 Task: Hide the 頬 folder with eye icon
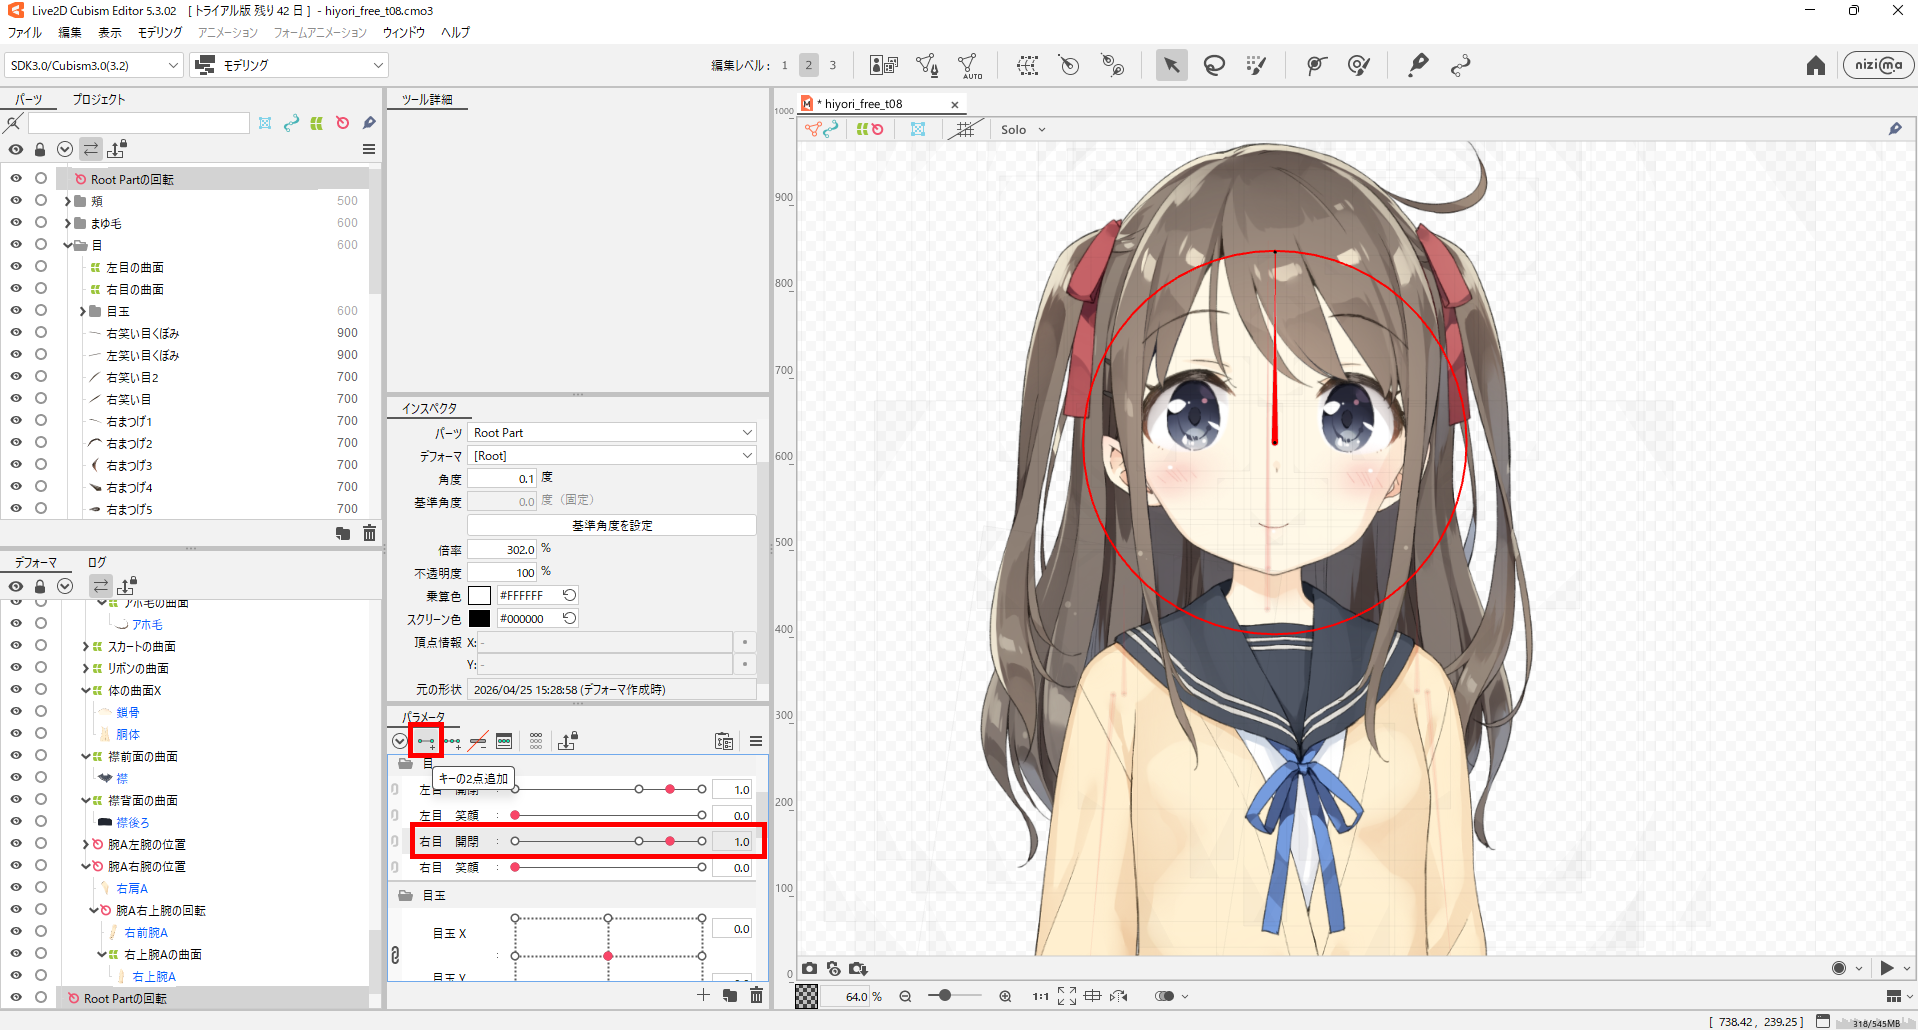point(16,201)
